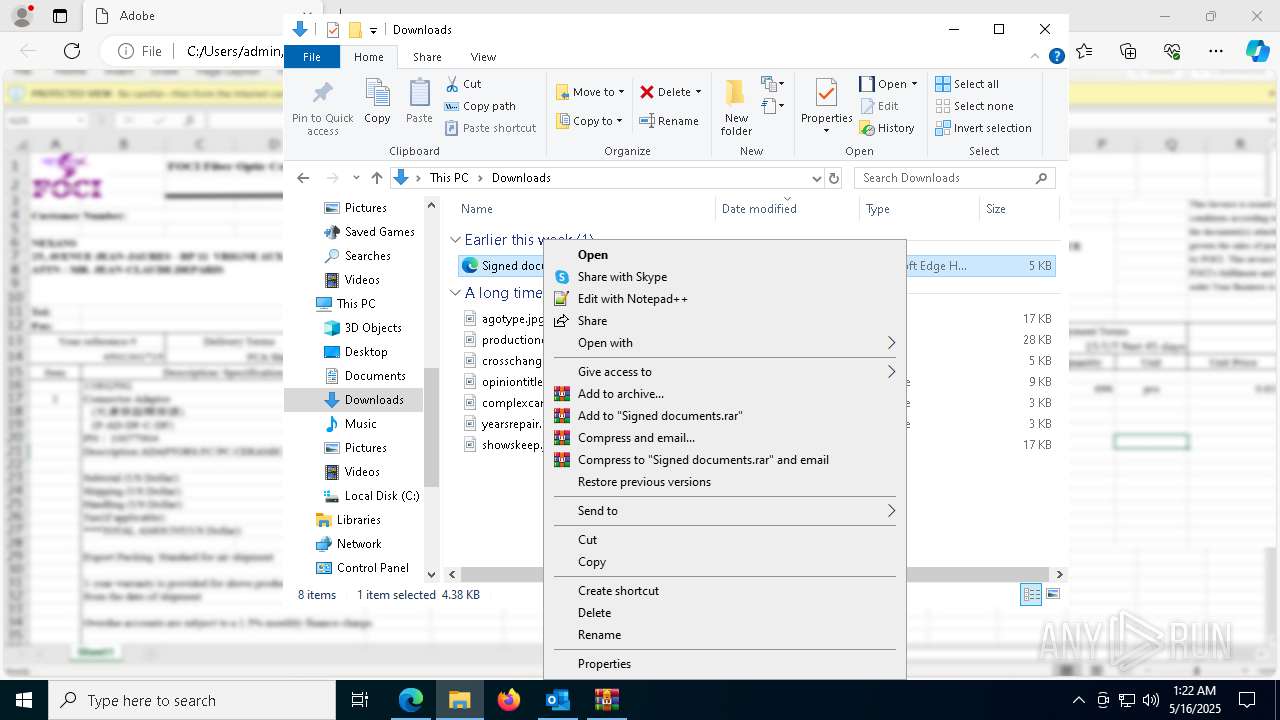Select Network in navigation pane
Screen dimensions: 1280x720
point(348,544)
